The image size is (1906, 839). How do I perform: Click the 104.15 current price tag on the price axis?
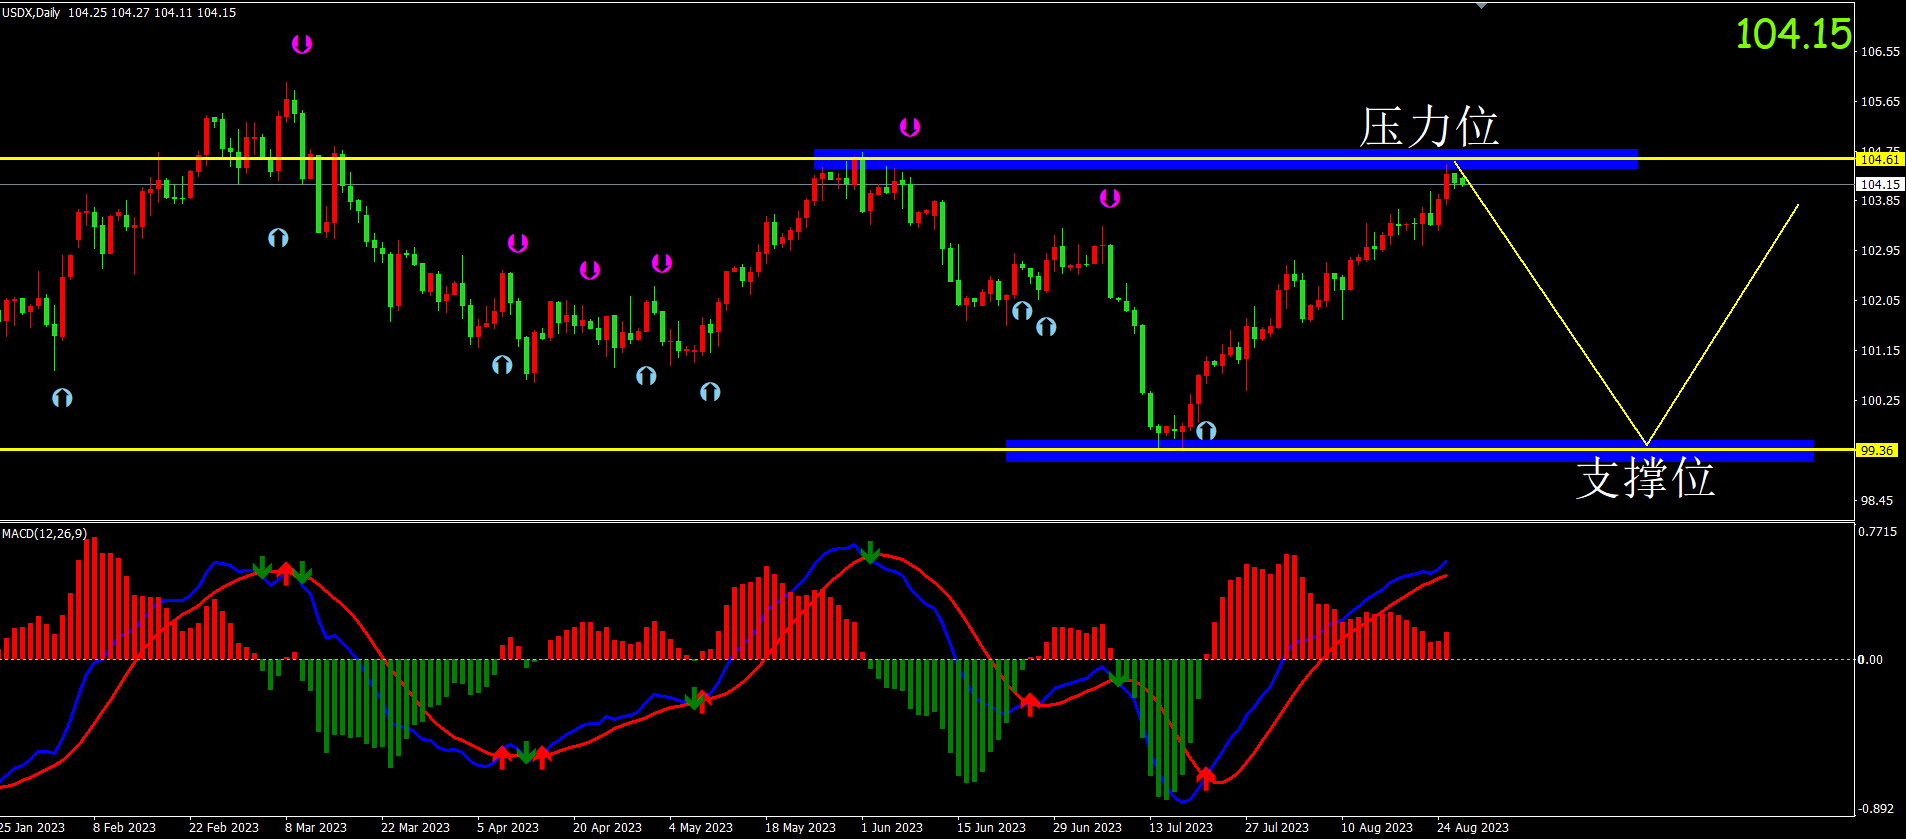coord(1879,184)
